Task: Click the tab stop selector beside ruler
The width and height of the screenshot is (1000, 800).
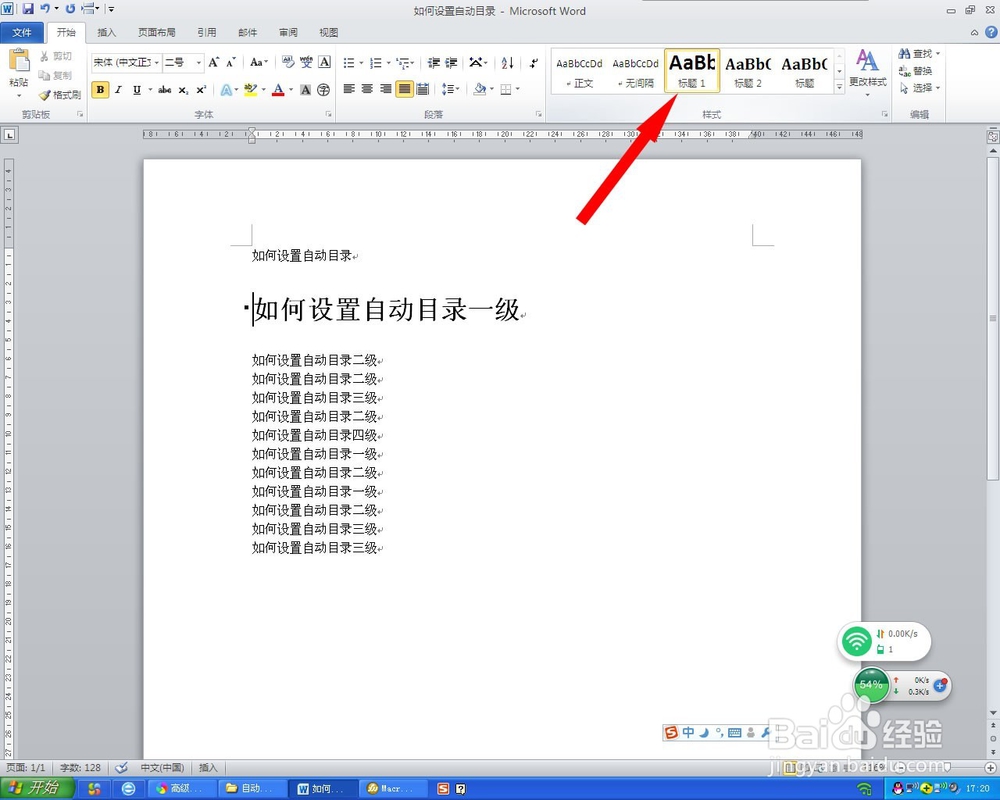Action: (10, 135)
